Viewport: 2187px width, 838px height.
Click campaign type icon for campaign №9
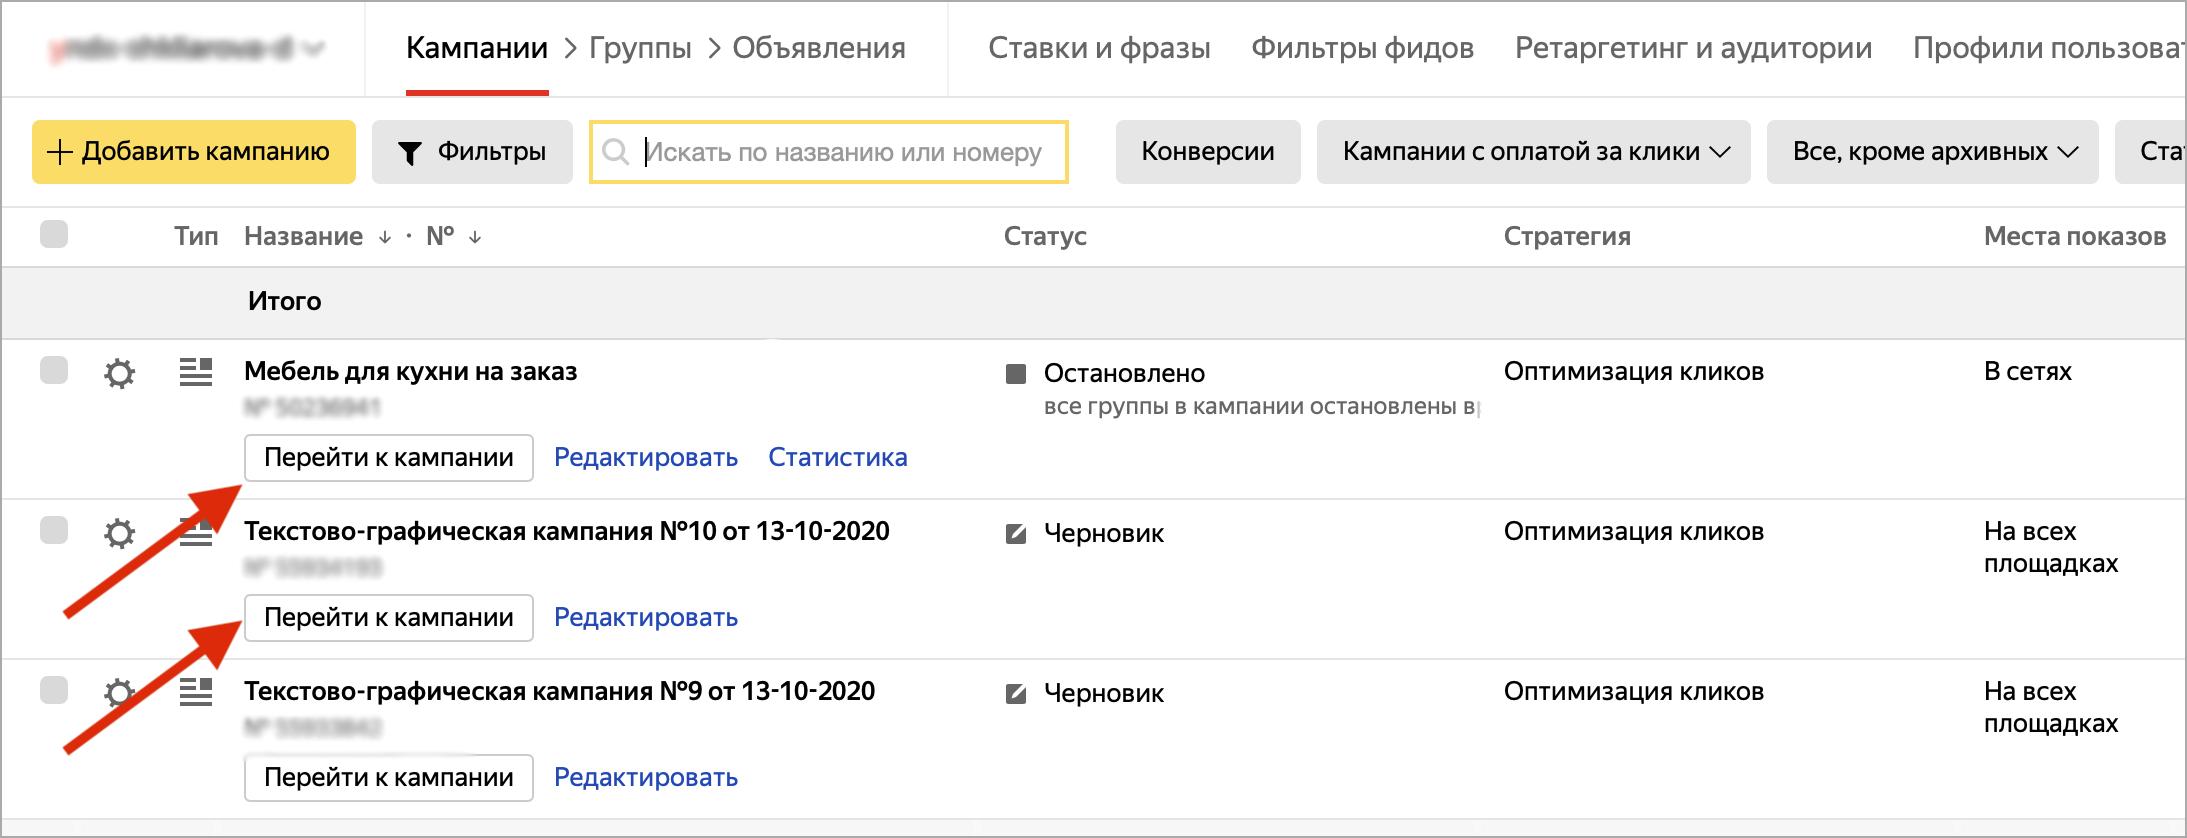(196, 692)
